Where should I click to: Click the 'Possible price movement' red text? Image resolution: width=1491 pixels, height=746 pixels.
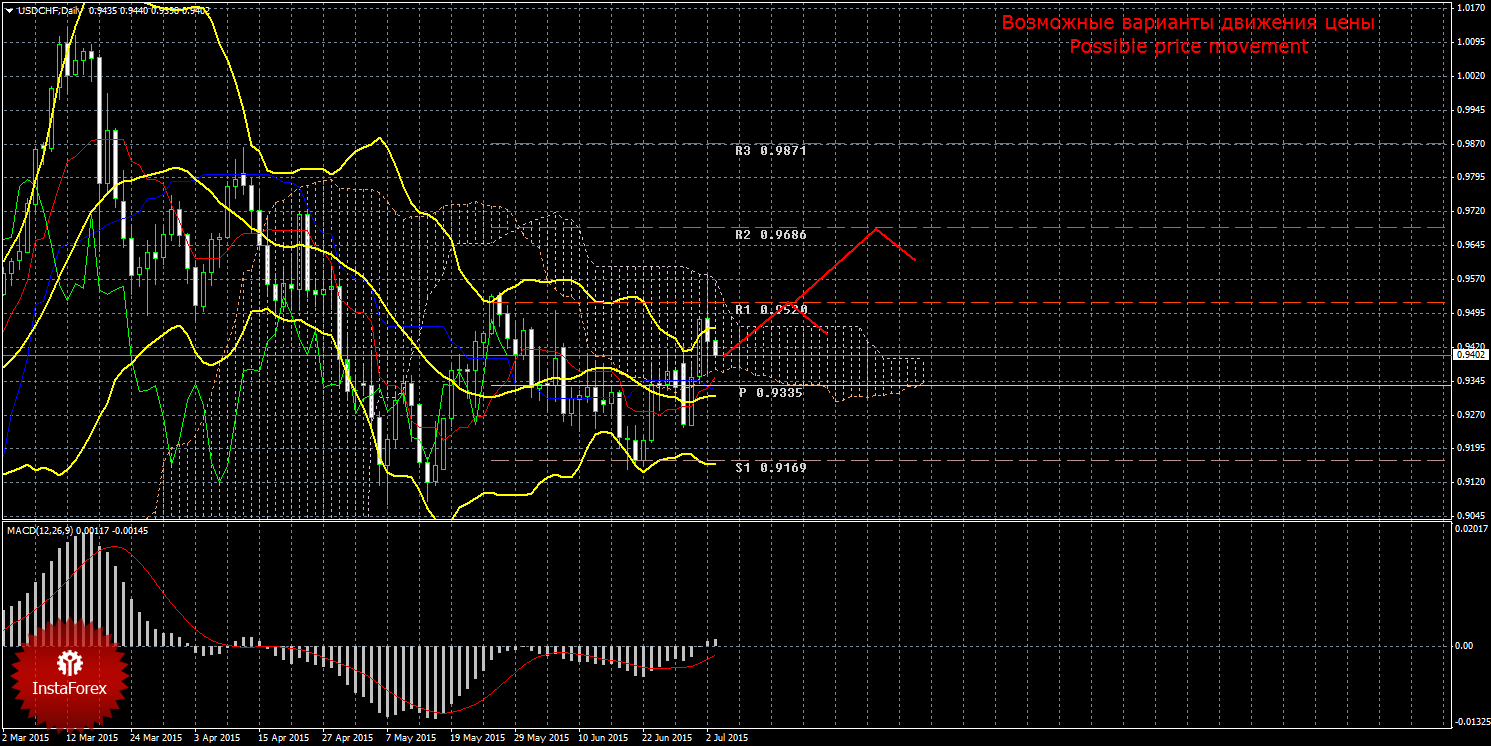(x=1188, y=47)
